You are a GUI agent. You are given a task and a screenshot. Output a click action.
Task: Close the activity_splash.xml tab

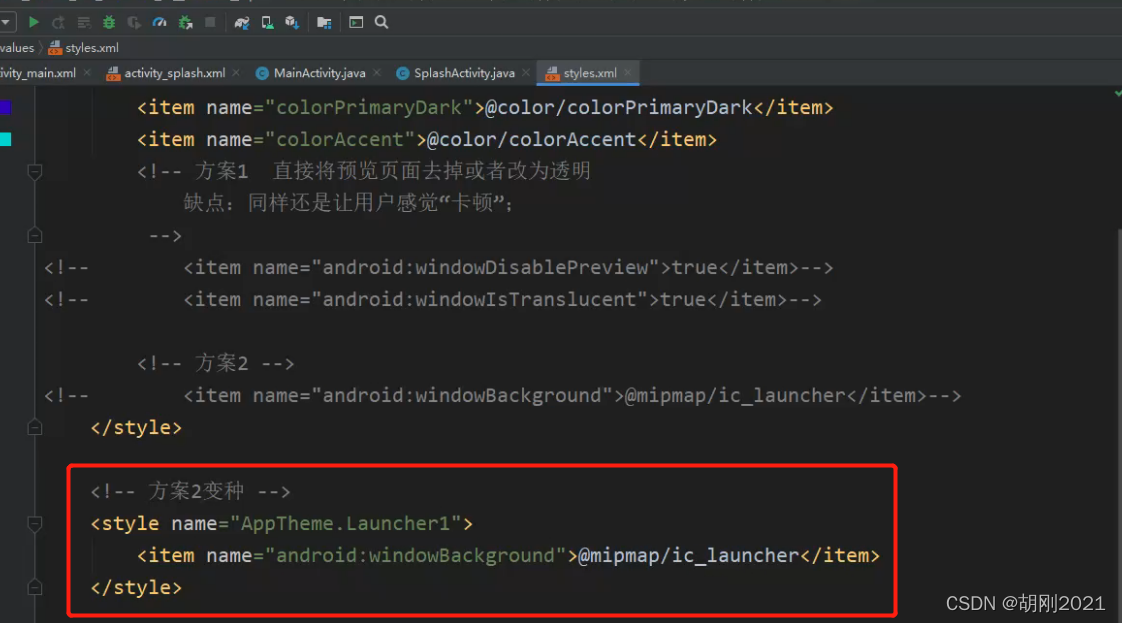[x=235, y=72]
